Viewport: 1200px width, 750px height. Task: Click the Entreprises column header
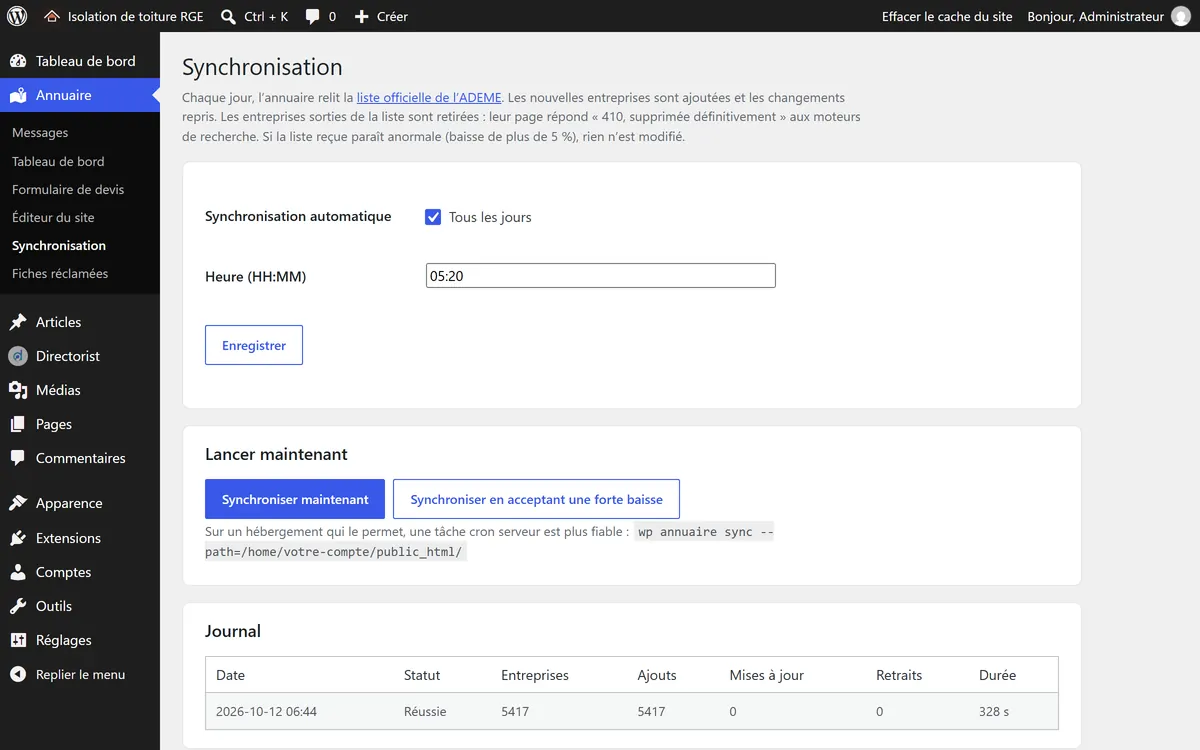point(535,675)
